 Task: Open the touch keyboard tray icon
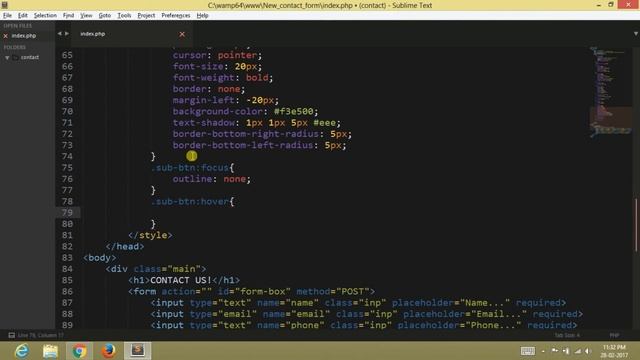click(x=527, y=351)
